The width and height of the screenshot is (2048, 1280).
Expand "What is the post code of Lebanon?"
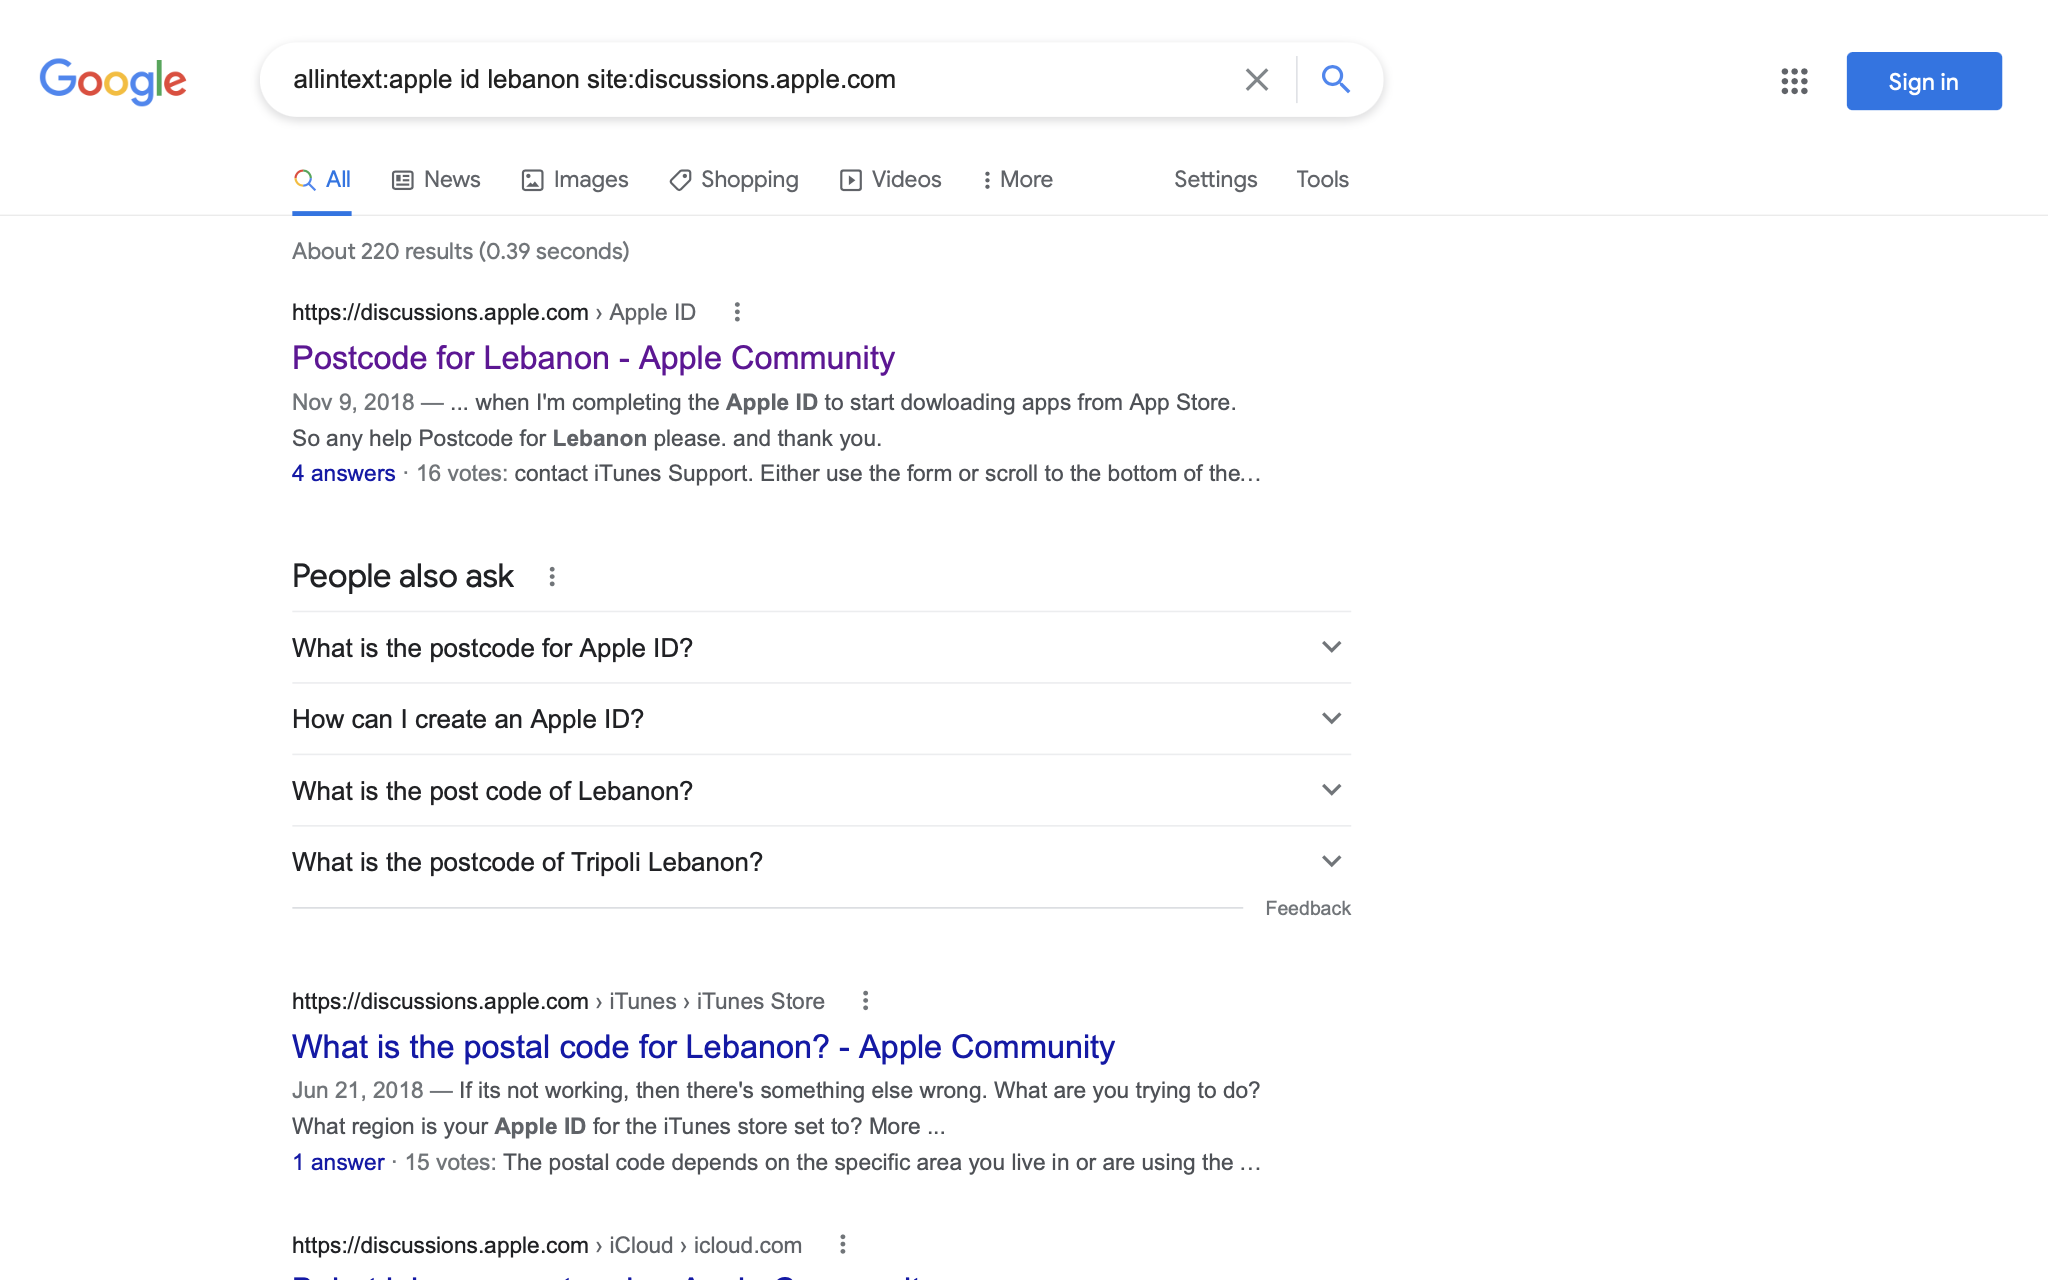(x=1331, y=790)
